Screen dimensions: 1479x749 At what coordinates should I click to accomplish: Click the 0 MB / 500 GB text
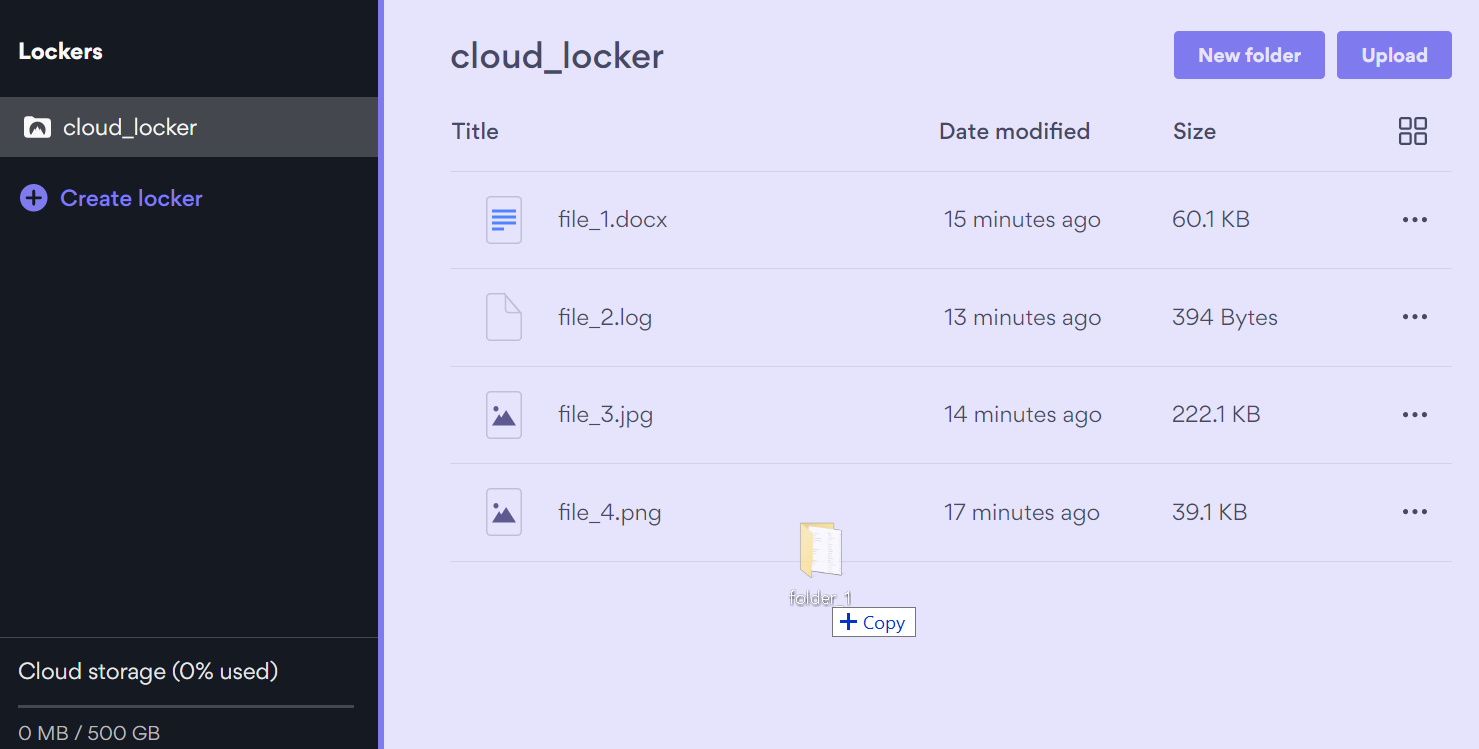tap(89, 733)
